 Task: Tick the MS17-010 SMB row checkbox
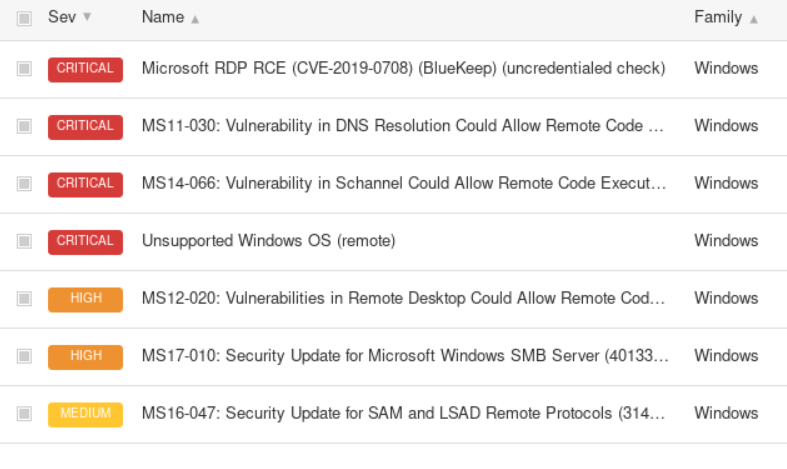pyautogui.click(x=25, y=356)
